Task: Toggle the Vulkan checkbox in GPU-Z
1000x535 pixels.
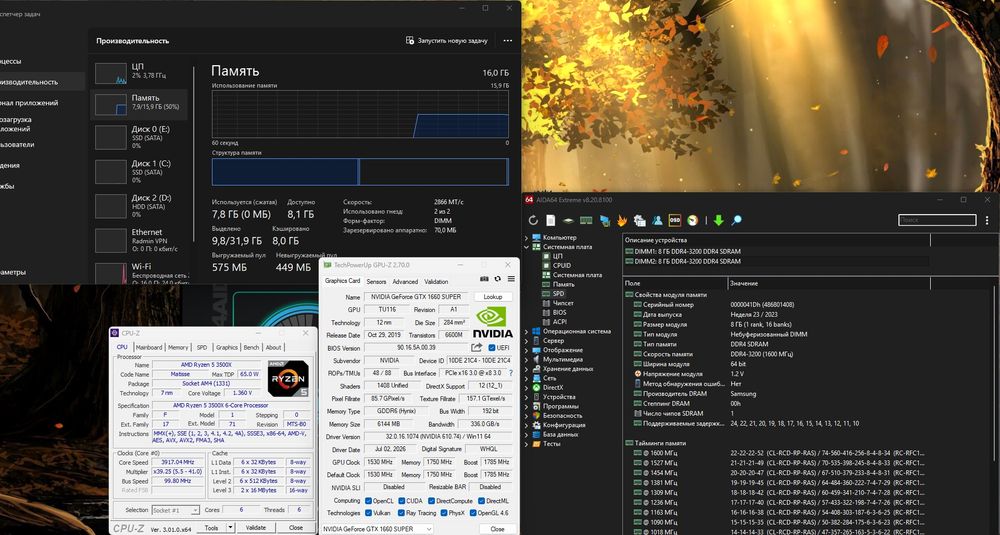Action: (x=369, y=513)
